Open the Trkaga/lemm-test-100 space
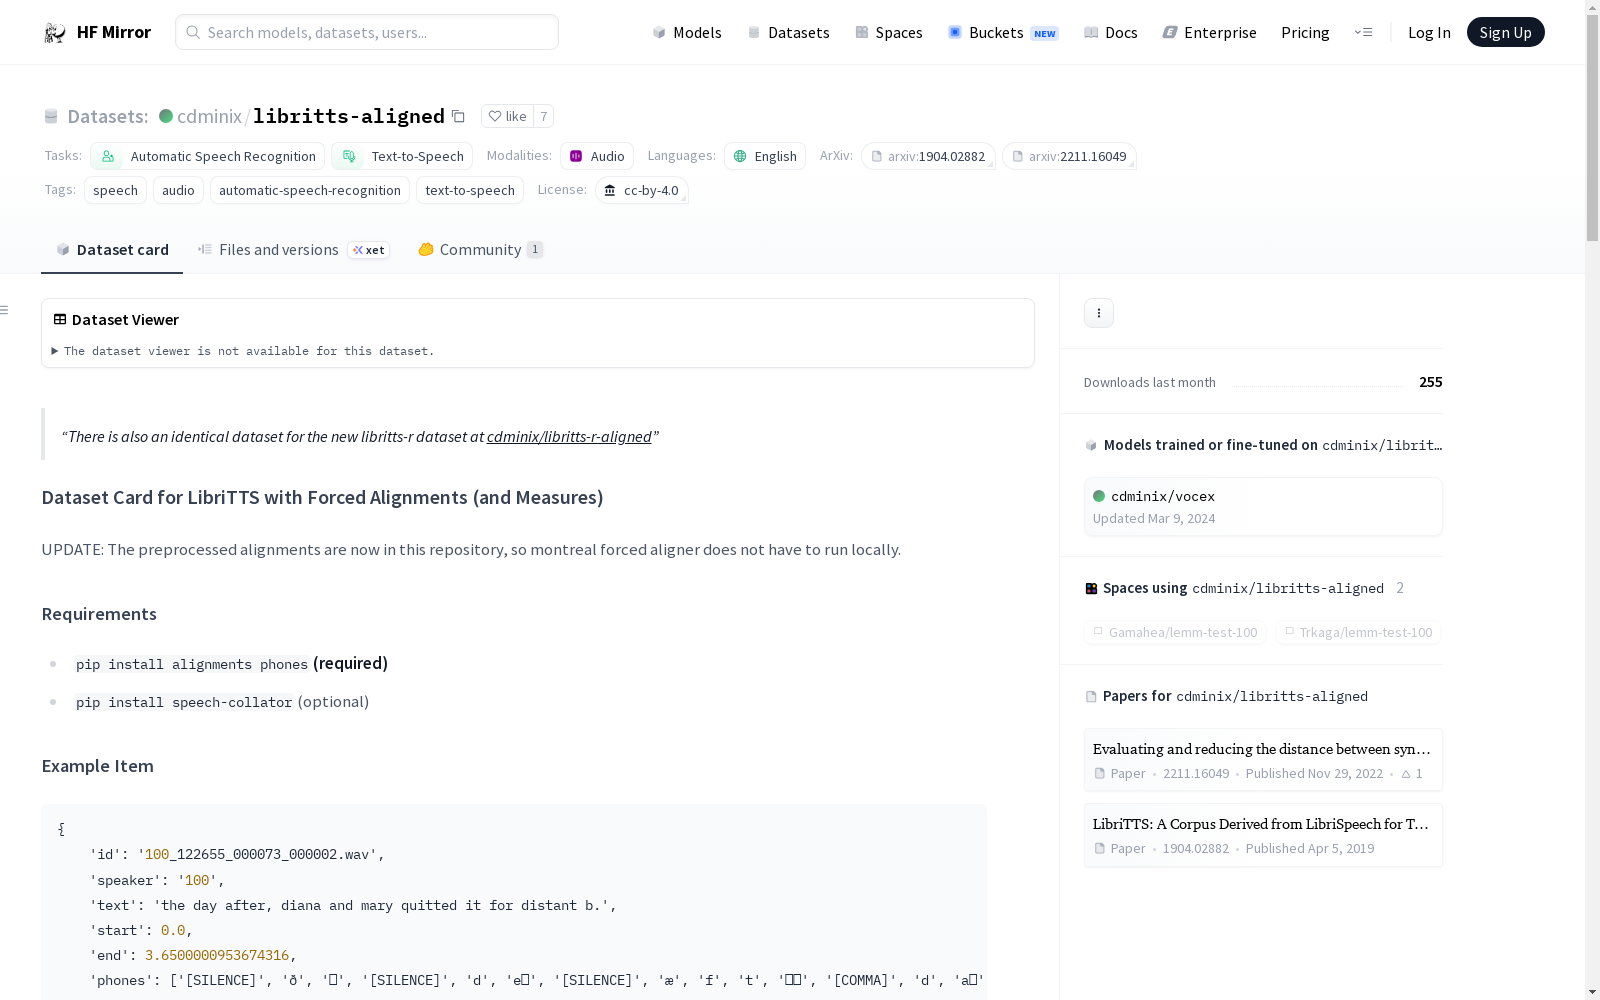1600x1000 pixels. click(x=1359, y=632)
